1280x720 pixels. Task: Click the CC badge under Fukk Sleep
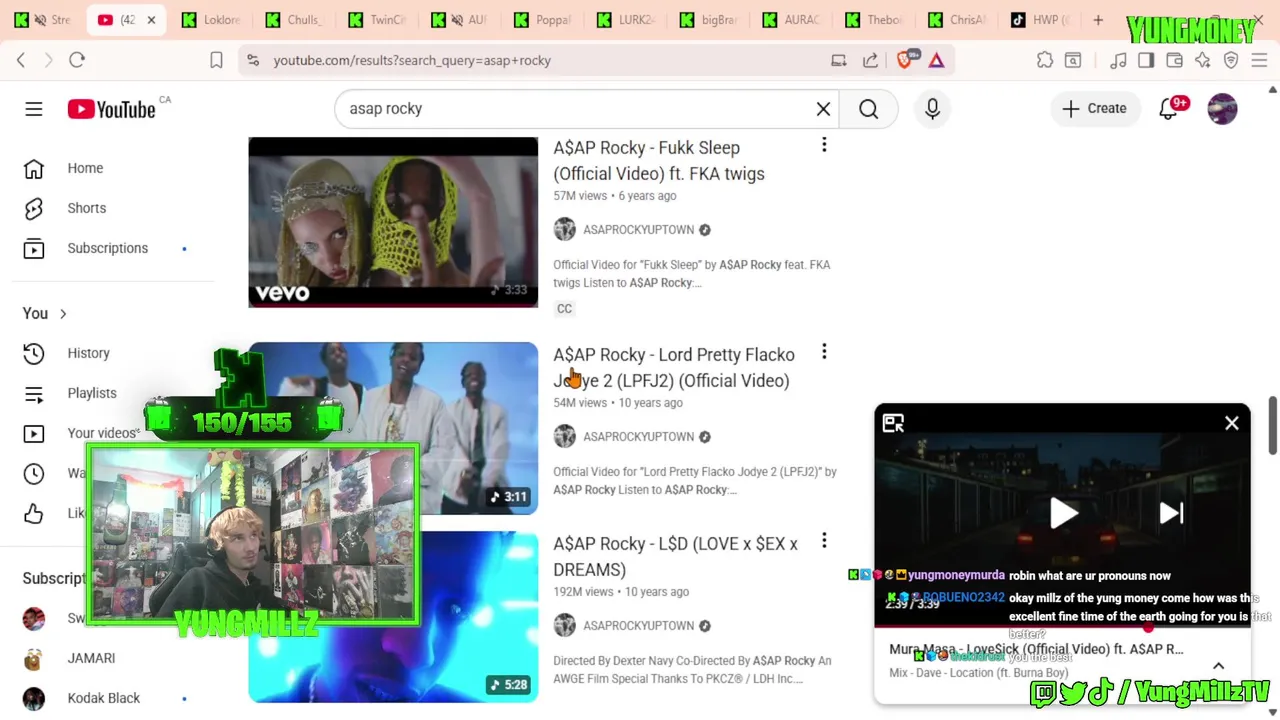point(564,309)
